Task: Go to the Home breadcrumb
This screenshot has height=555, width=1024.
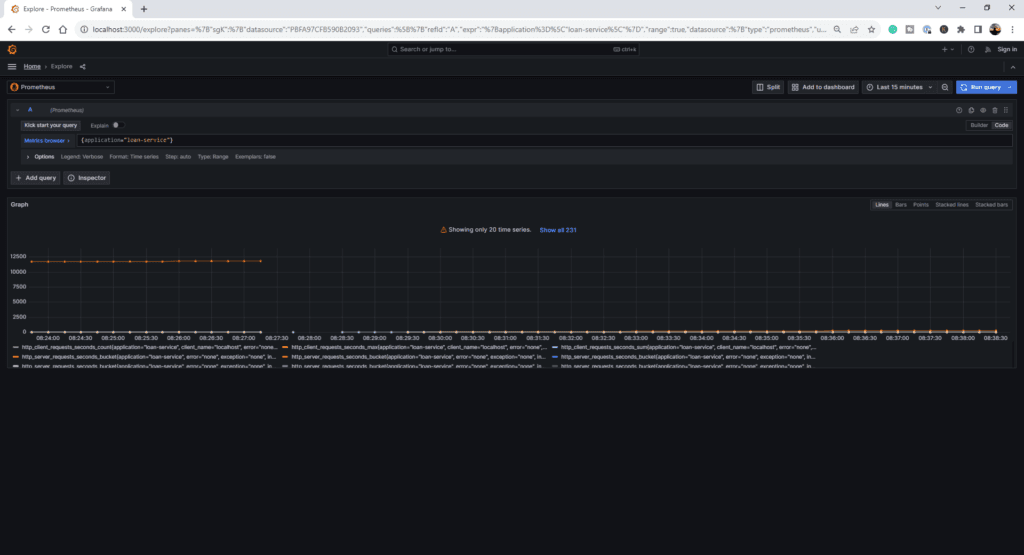Action: point(32,67)
